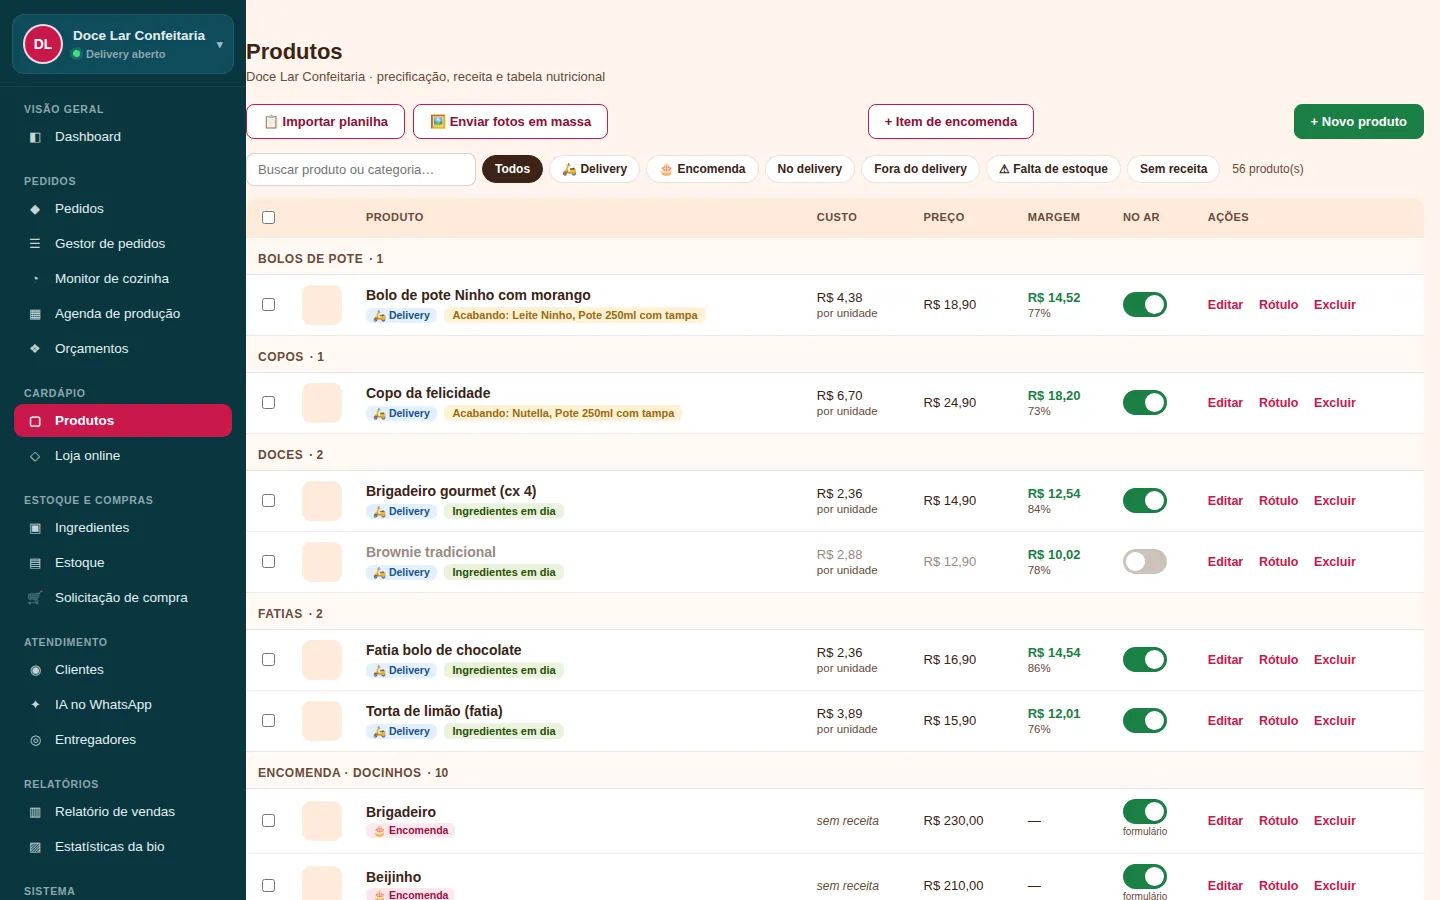Select the Todos filter tab
The height and width of the screenshot is (900, 1440).
[x=512, y=169]
